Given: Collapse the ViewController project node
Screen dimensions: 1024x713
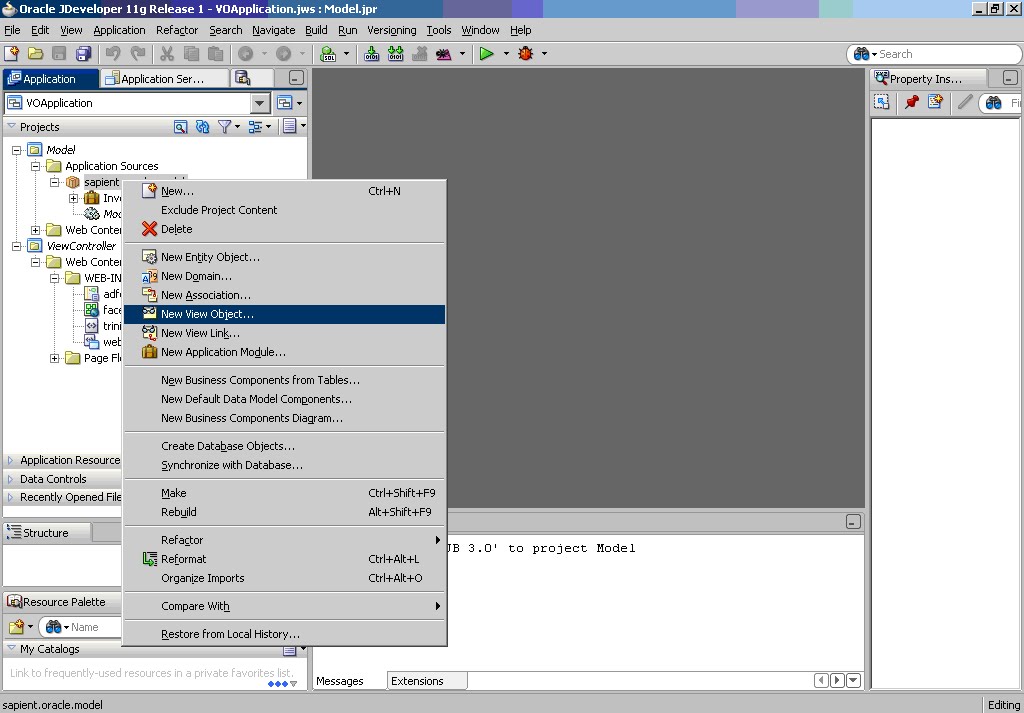Looking at the screenshot, I should 16,246.
